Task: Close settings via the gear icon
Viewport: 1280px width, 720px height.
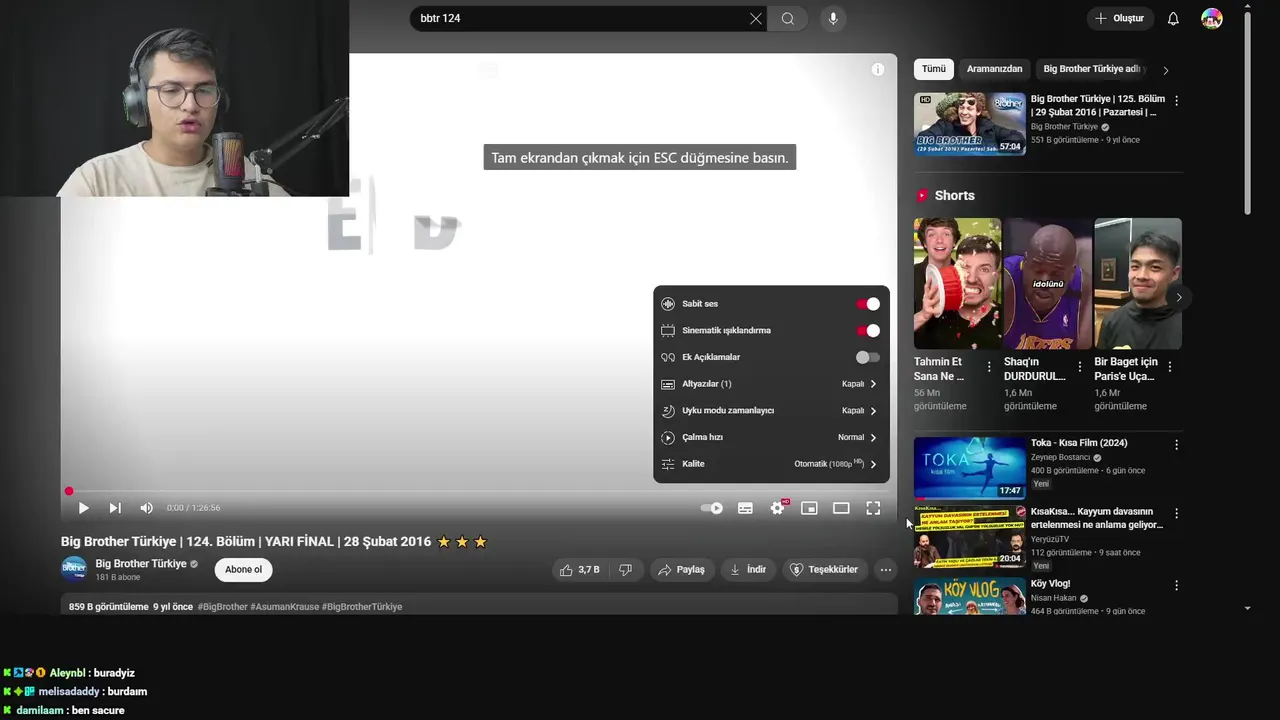Action: [778, 508]
